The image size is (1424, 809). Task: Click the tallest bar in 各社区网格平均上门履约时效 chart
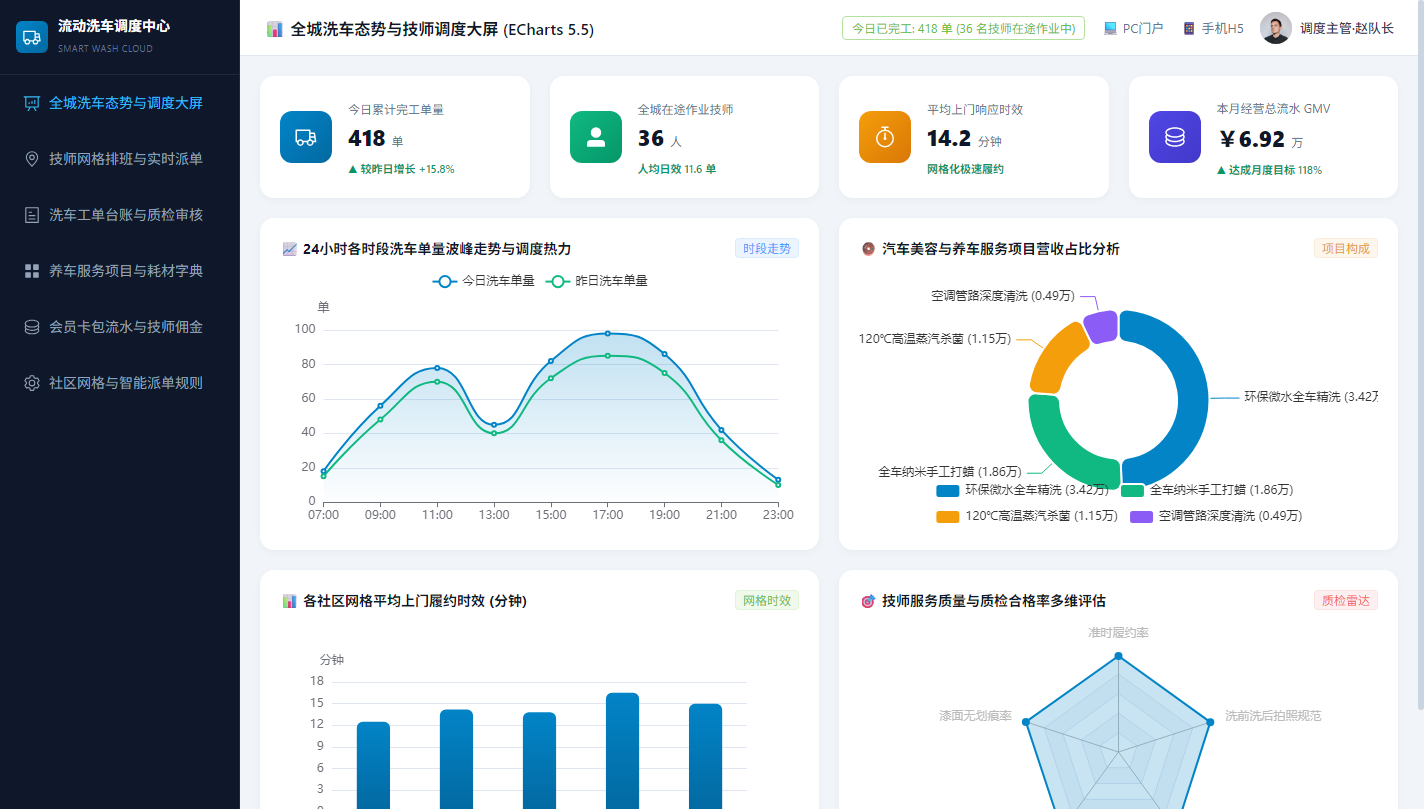coord(622,750)
